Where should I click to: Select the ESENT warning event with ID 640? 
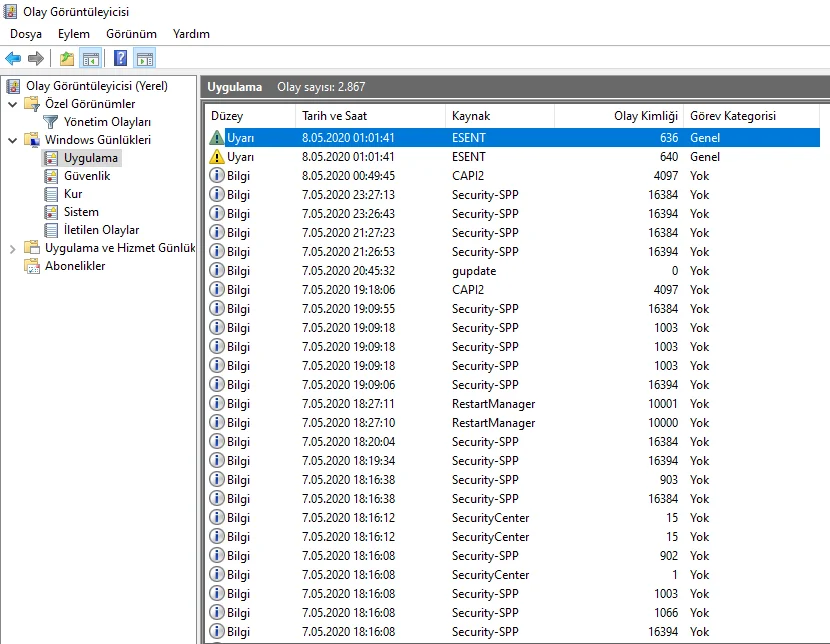click(468, 157)
